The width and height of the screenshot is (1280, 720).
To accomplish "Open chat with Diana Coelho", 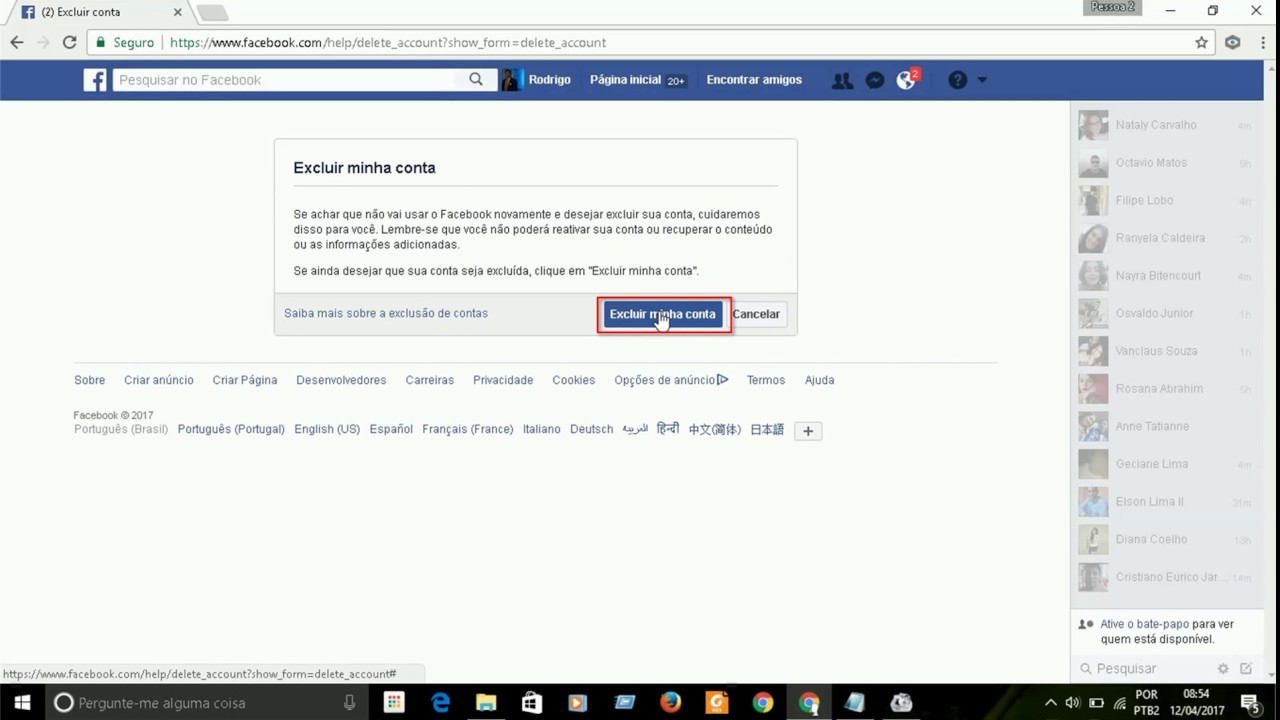I will pyautogui.click(x=1165, y=539).
